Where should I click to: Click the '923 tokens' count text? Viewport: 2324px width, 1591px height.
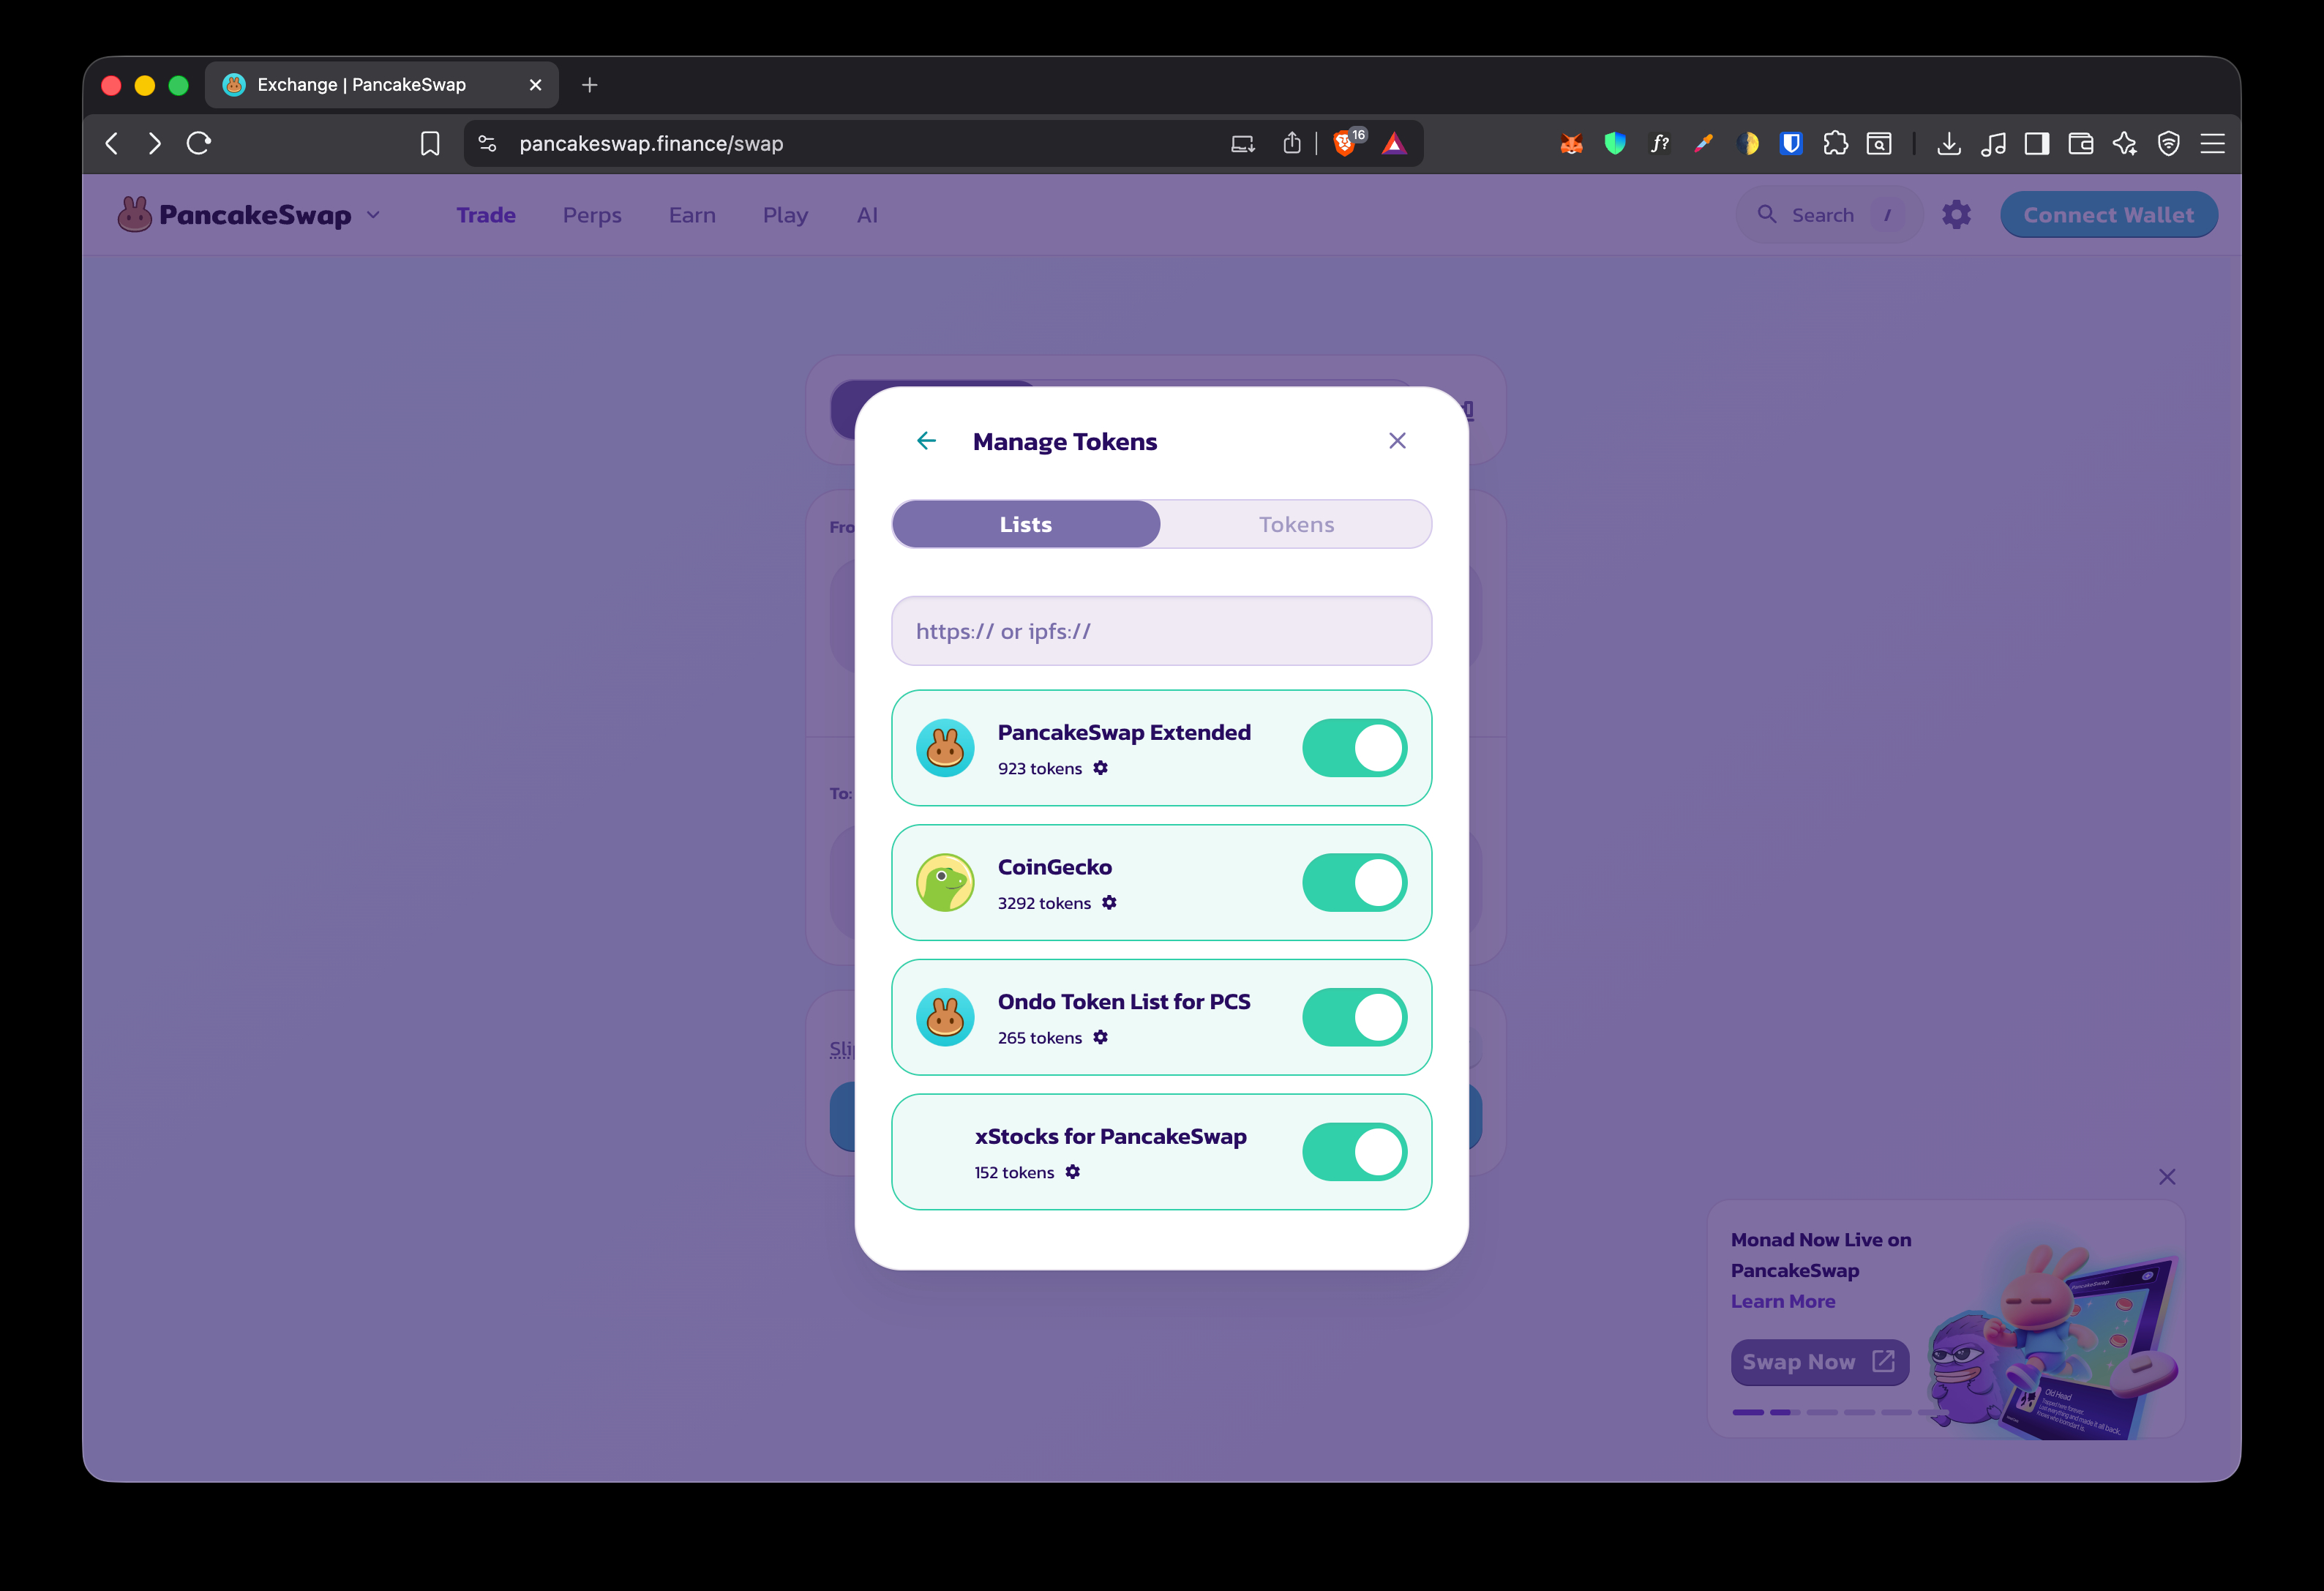tap(1040, 768)
